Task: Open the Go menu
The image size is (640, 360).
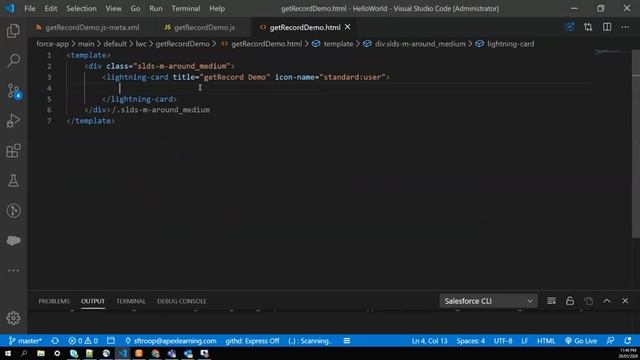Action: click(135, 8)
